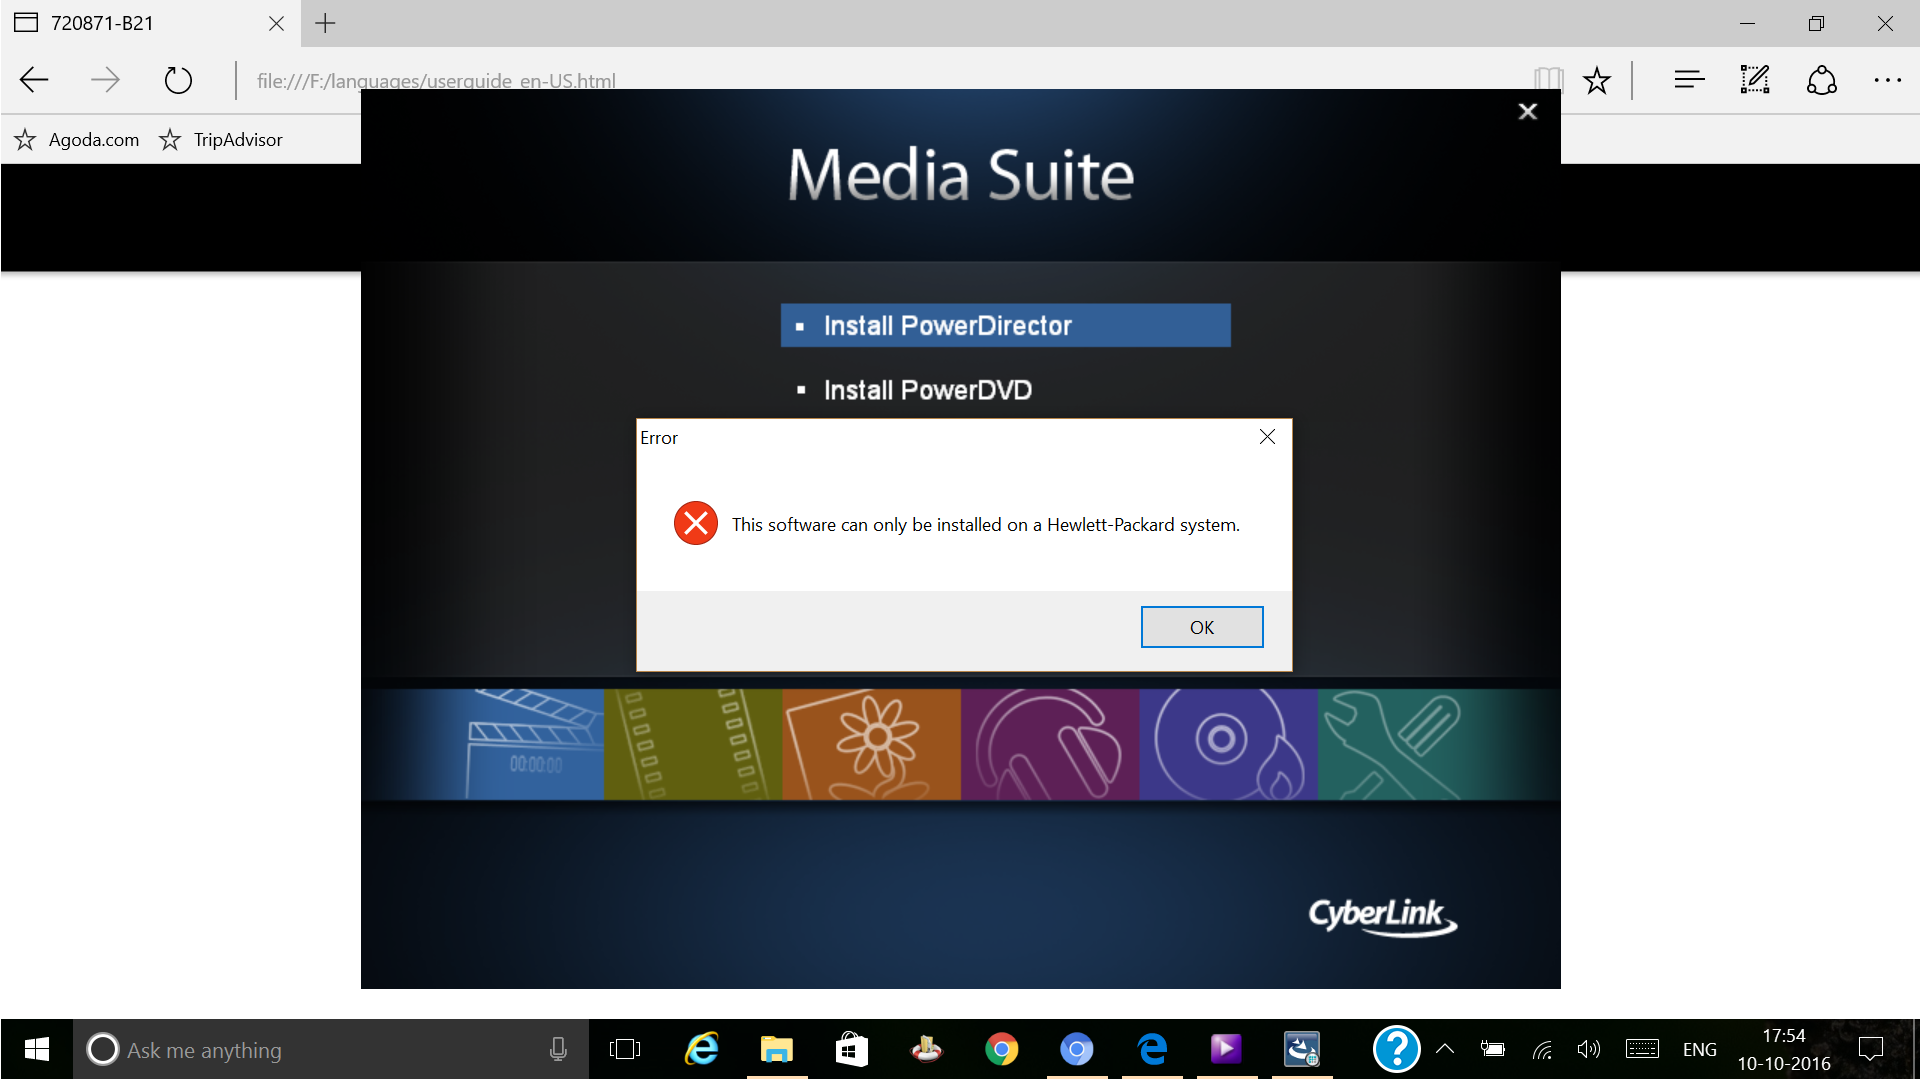
Task: Open a new Edge tab
Action: tap(325, 23)
